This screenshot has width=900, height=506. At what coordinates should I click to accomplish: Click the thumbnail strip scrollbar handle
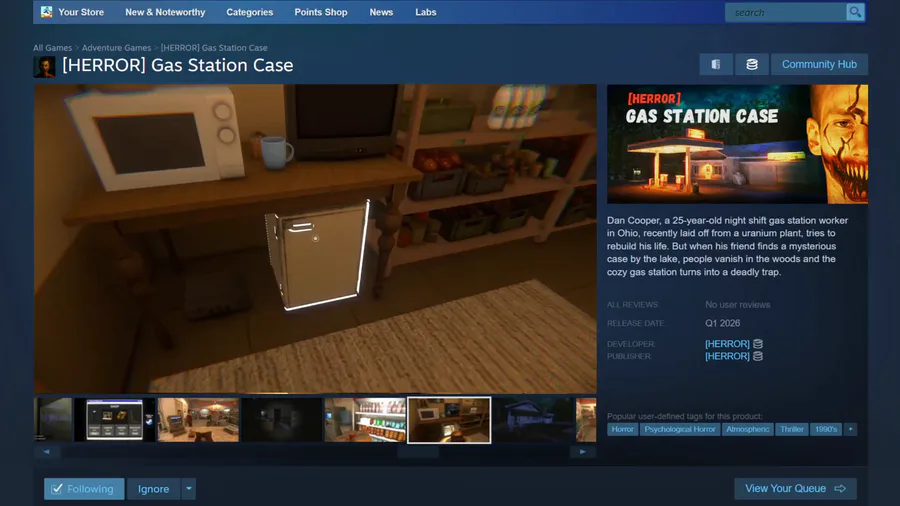click(x=418, y=452)
